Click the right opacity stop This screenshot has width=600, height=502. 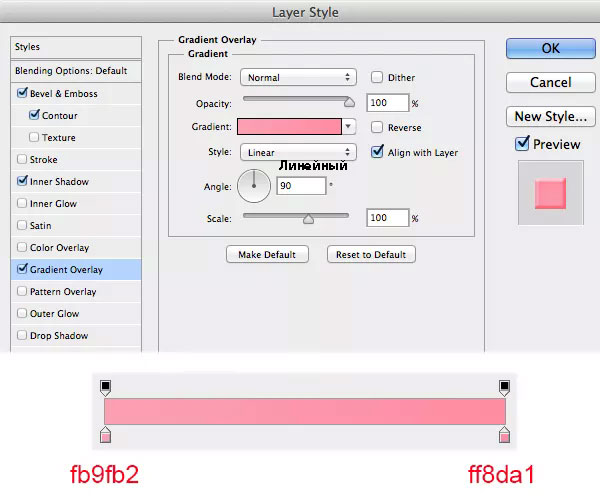tap(504, 388)
